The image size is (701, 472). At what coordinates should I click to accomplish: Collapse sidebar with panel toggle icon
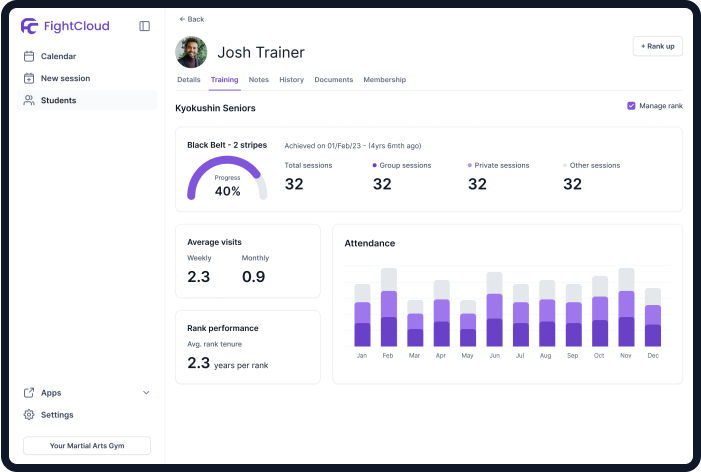pos(145,26)
